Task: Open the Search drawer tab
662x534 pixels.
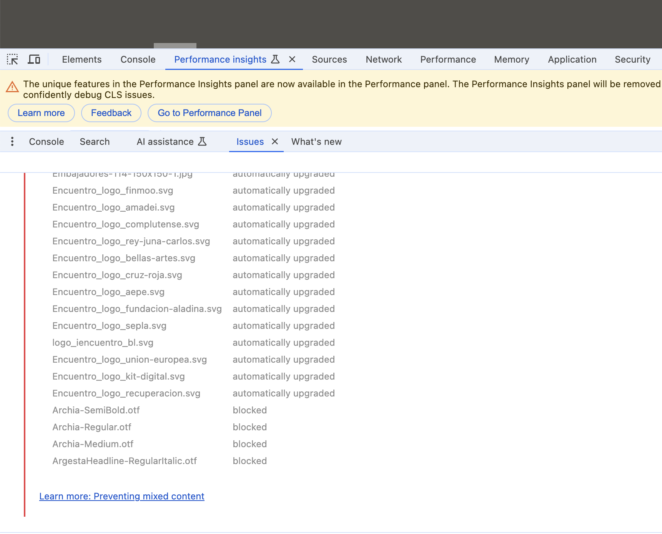Action: pyautogui.click(x=95, y=142)
